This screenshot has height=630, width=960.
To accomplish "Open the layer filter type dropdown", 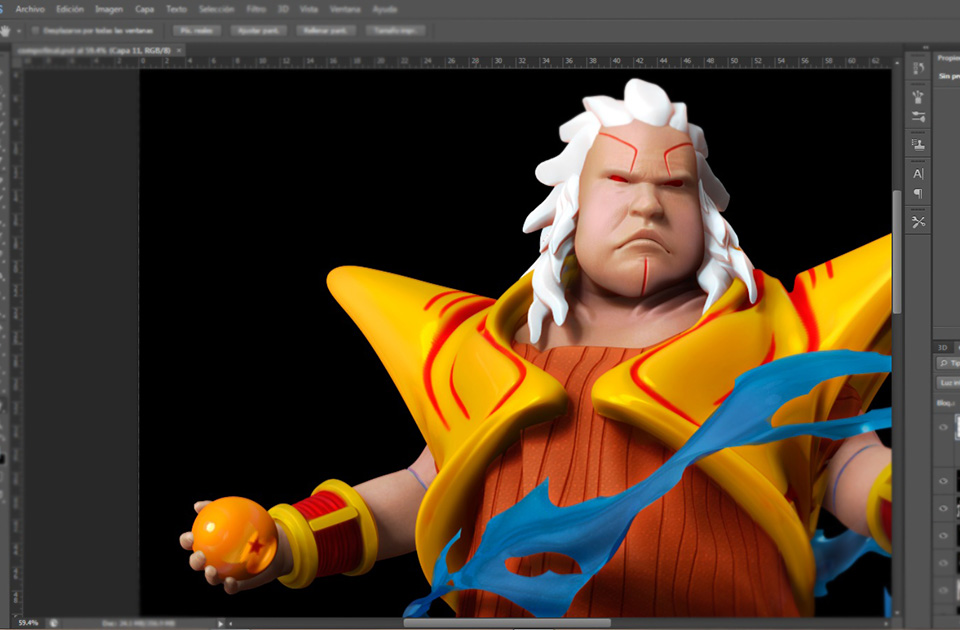I will click(x=949, y=364).
